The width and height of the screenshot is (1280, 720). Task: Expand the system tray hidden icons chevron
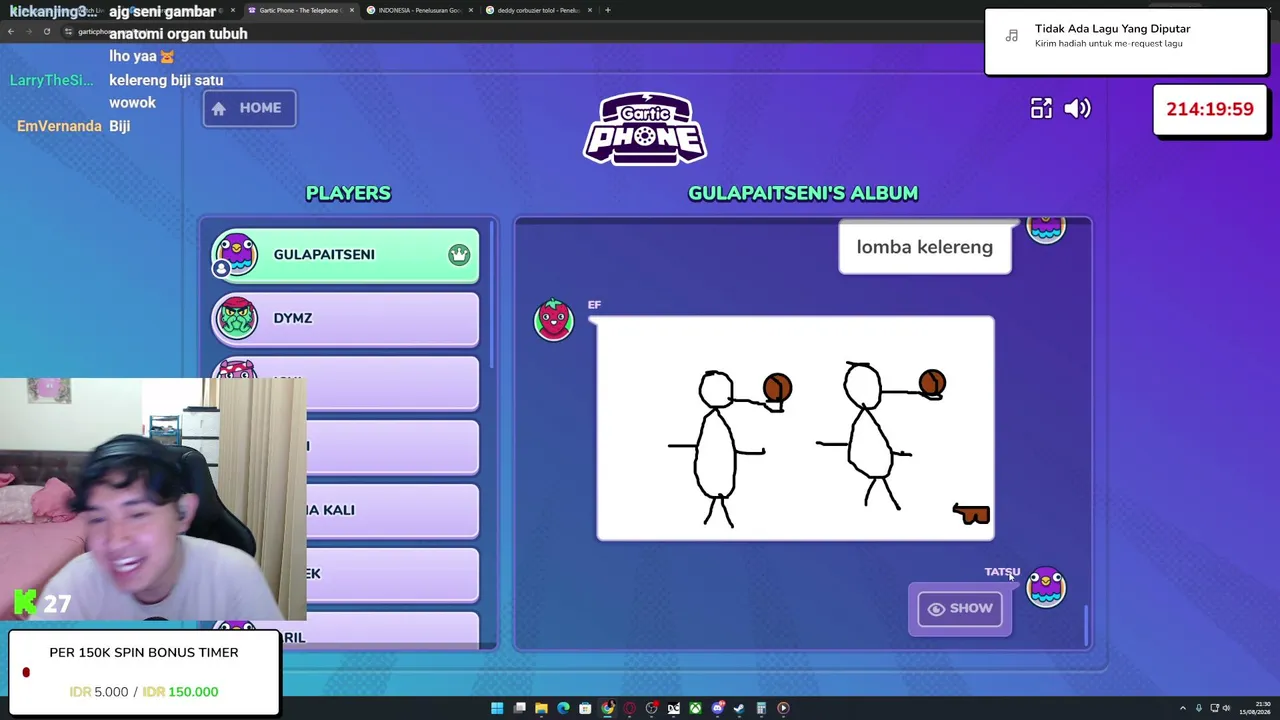pyautogui.click(x=1182, y=708)
